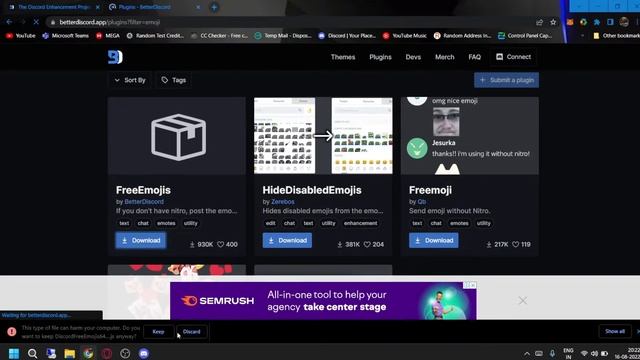Open the Microsoft Teams bookmark
The image size is (640, 360).
click(x=65, y=36)
